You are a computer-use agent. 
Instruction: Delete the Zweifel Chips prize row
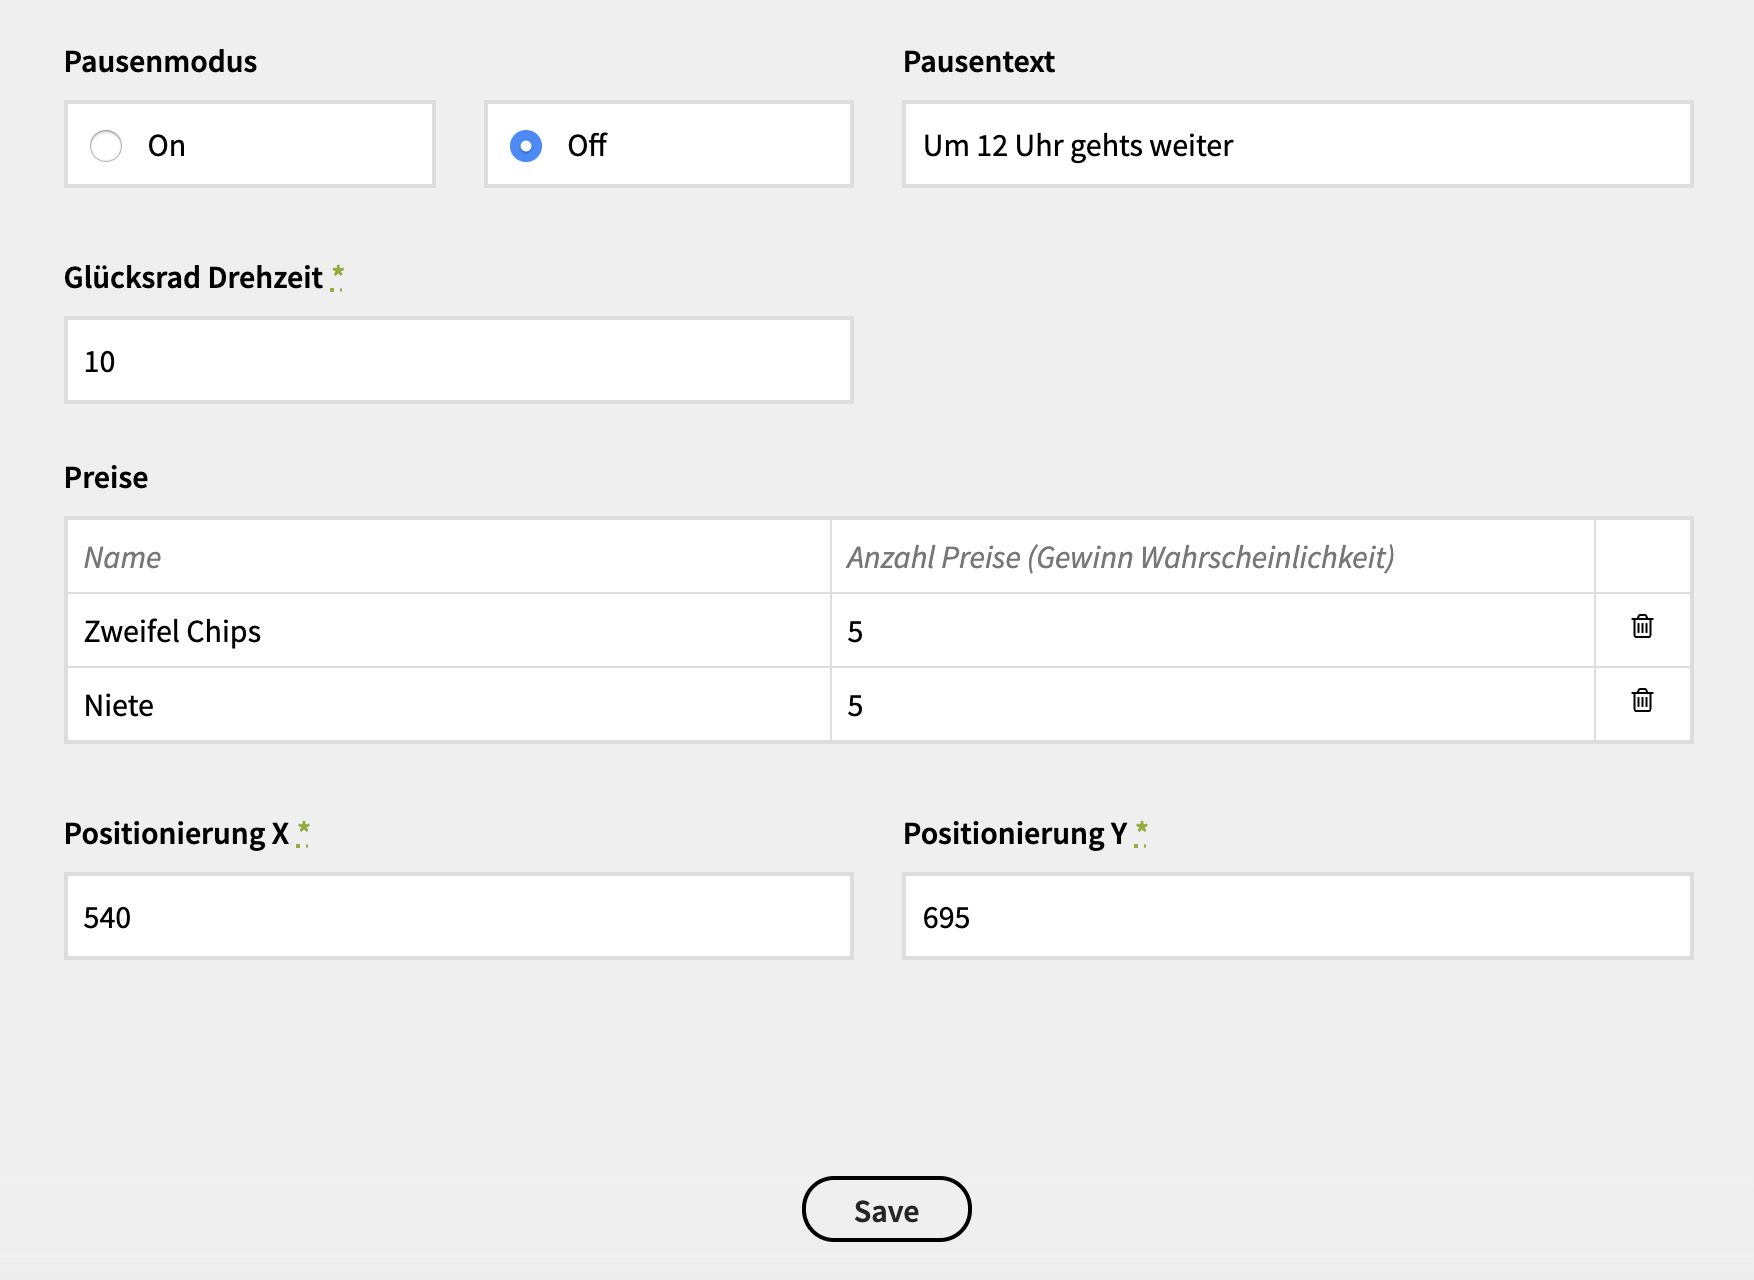[x=1642, y=627]
